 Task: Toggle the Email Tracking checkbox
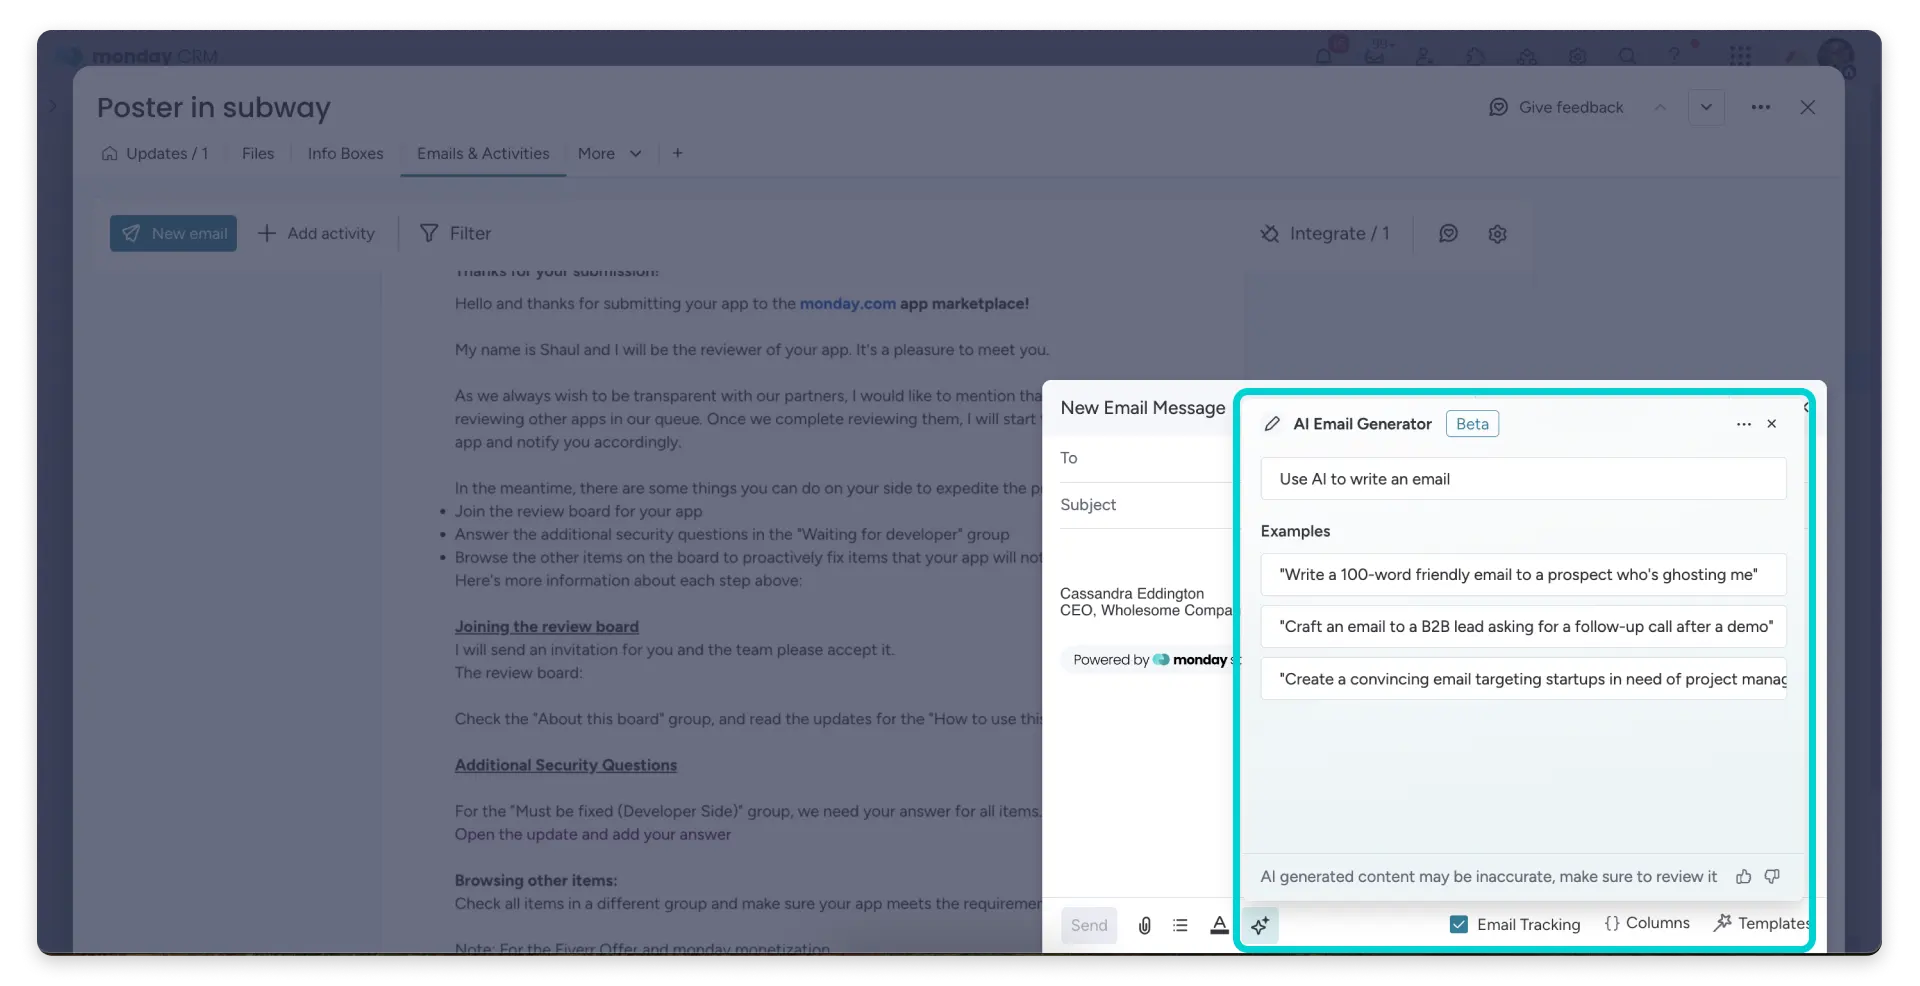pos(1459,924)
